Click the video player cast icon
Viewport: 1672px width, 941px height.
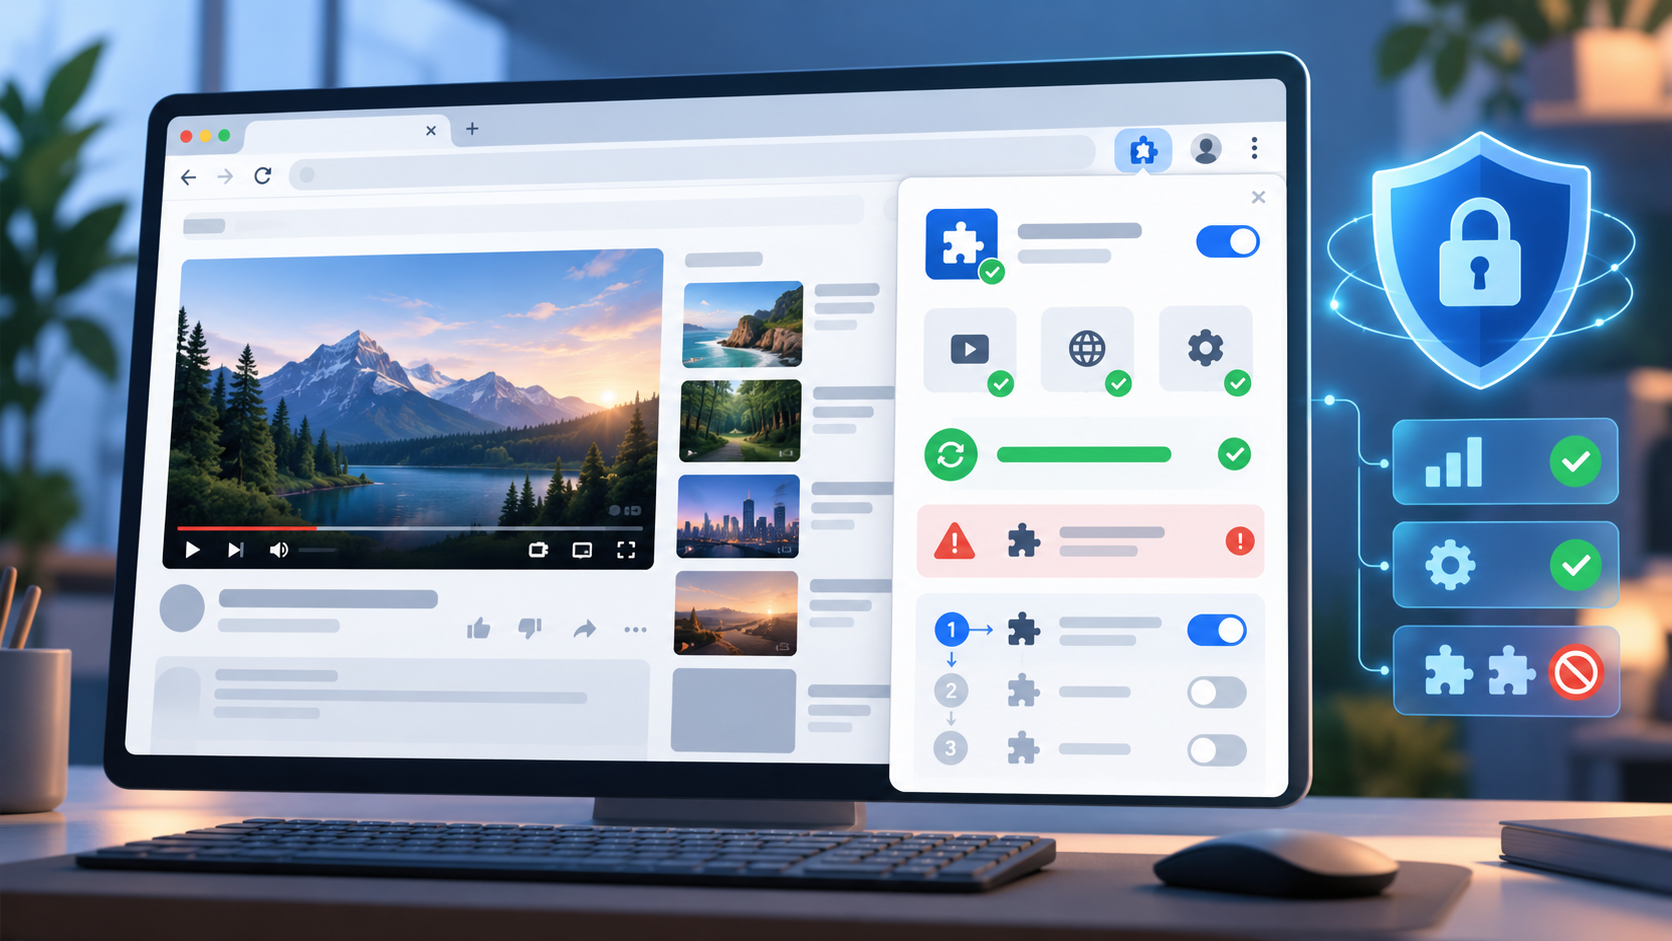tap(538, 550)
